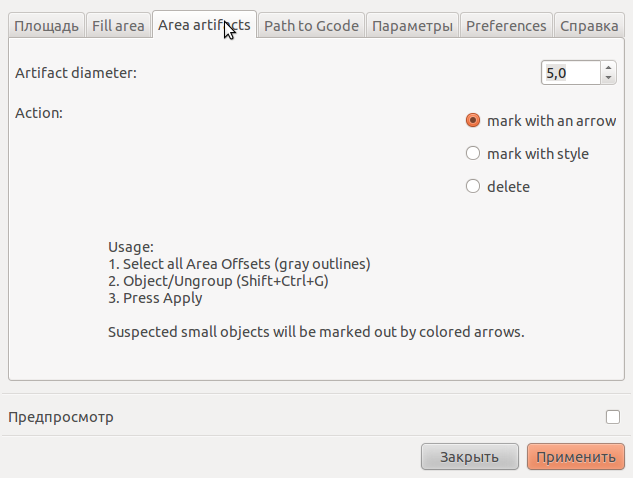Open the Fill area tab
The width and height of the screenshot is (633, 478).
point(118,25)
